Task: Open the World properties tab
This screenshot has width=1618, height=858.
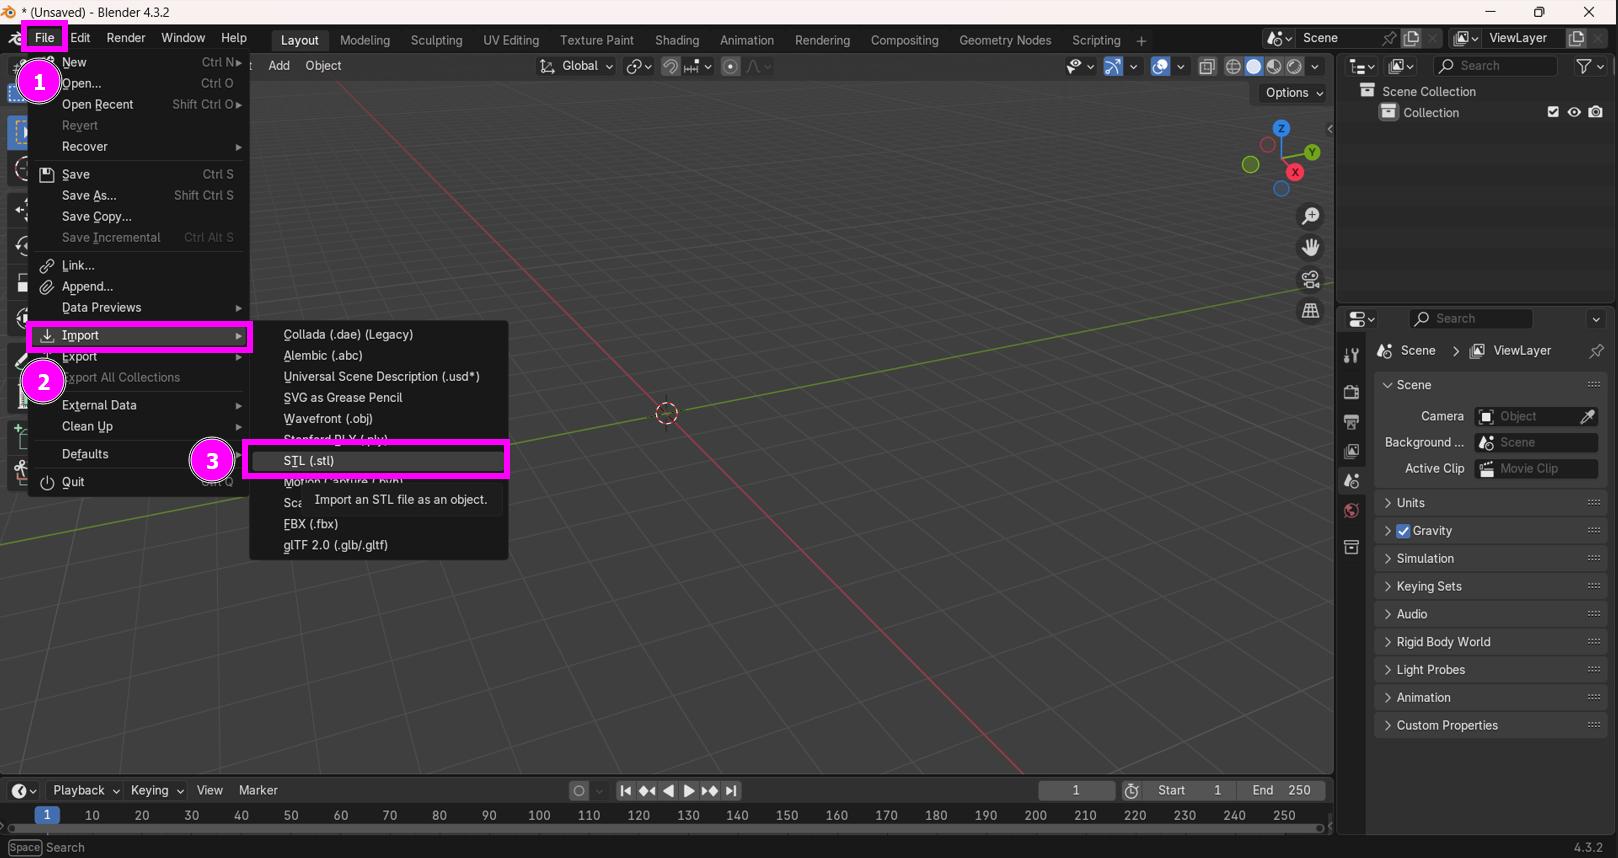Action: [1351, 511]
